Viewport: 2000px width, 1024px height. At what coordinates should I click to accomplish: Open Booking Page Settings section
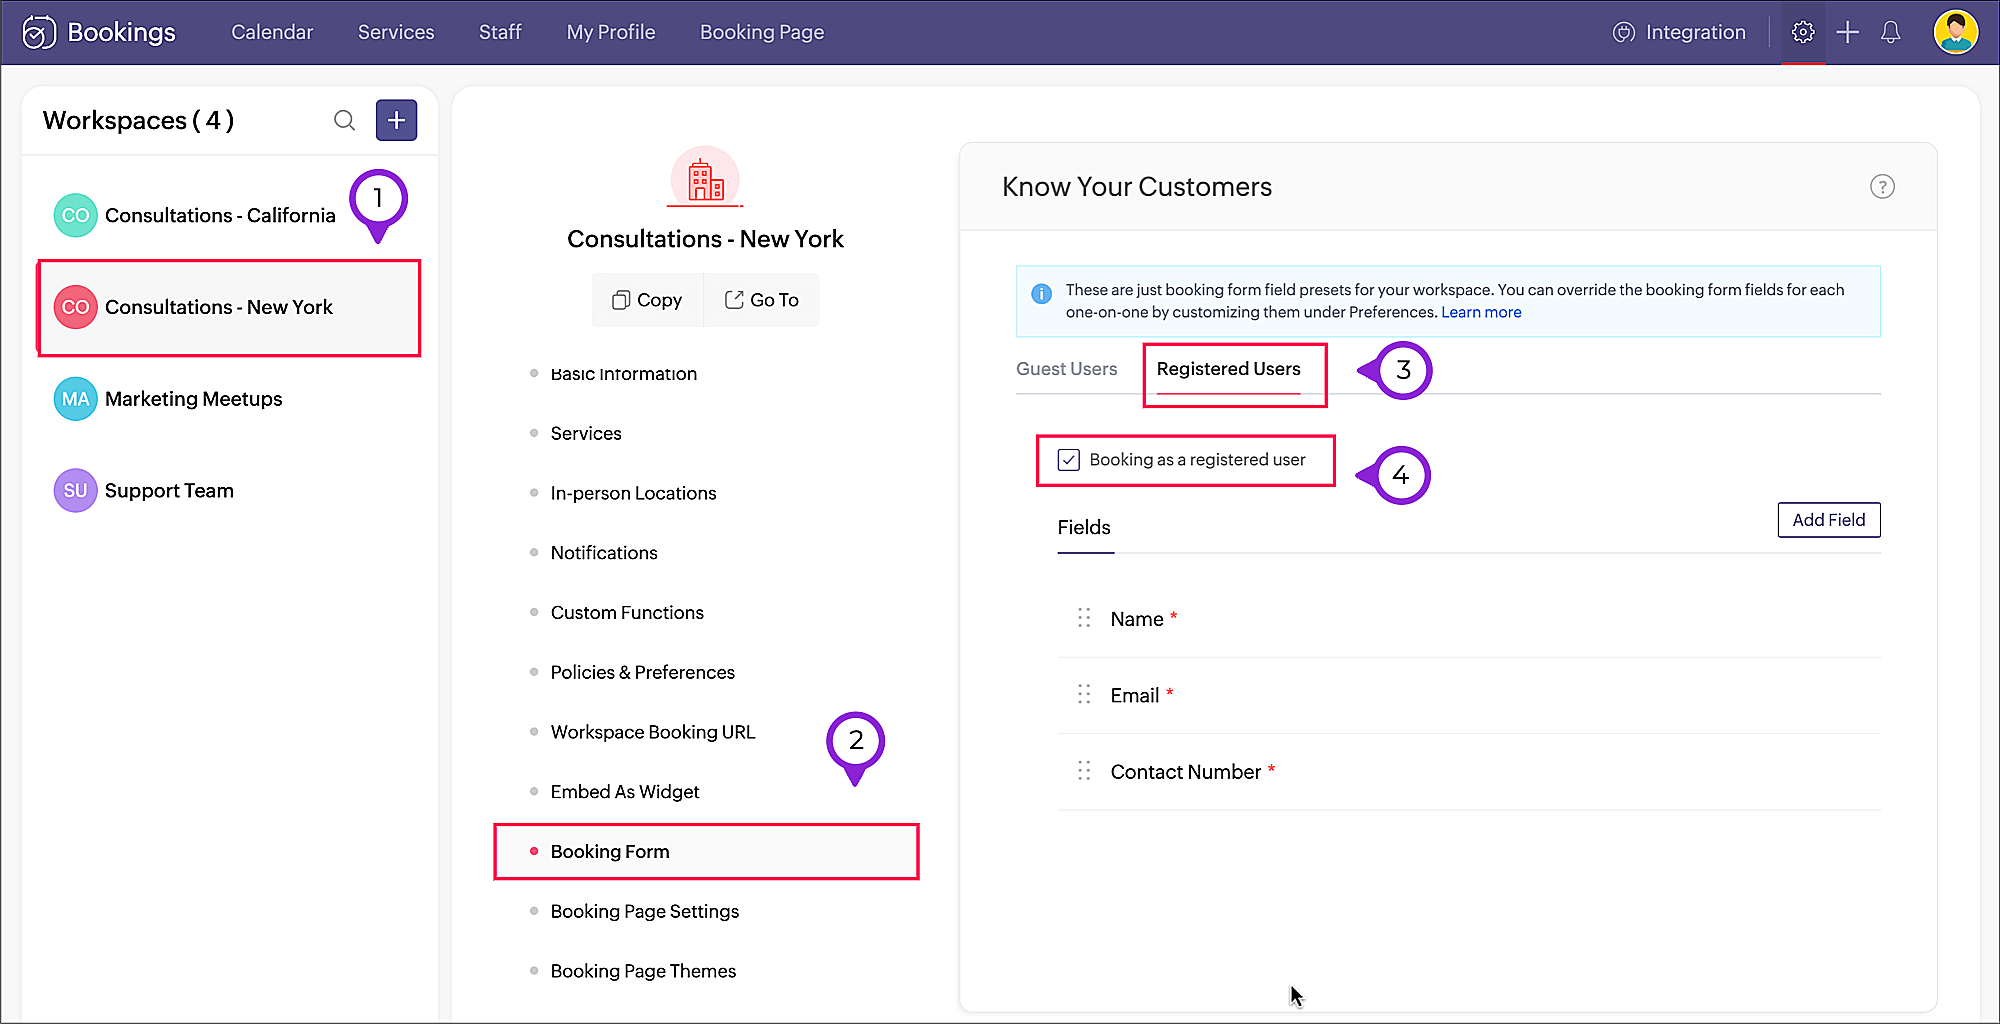point(644,911)
